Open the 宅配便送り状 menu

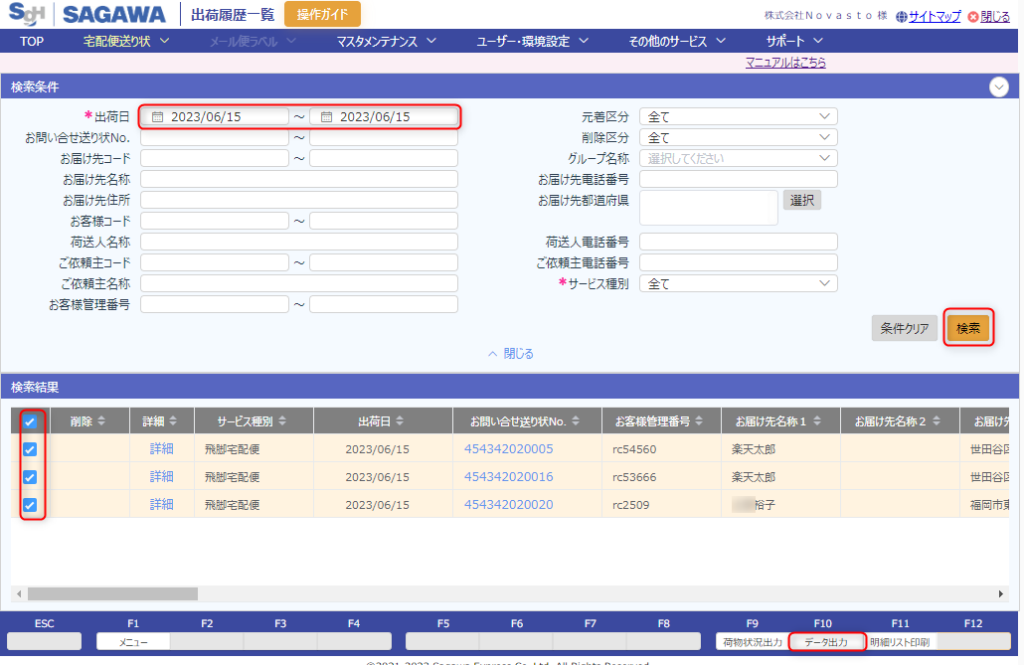[x=126, y=41]
